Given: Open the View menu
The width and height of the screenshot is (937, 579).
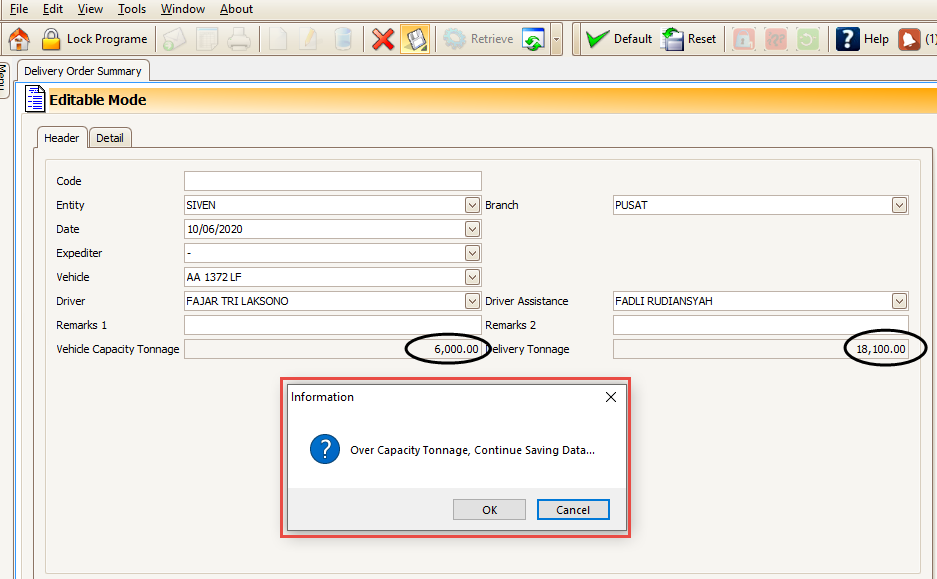Looking at the screenshot, I should tap(90, 9).
